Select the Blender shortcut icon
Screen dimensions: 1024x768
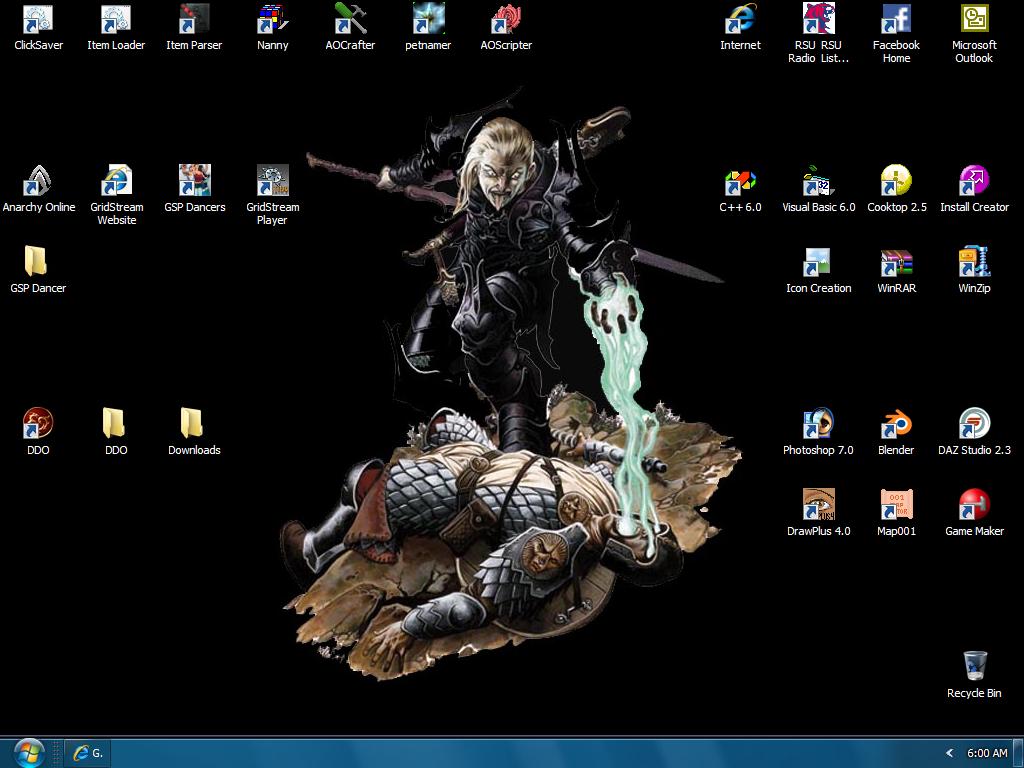[896, 424]
